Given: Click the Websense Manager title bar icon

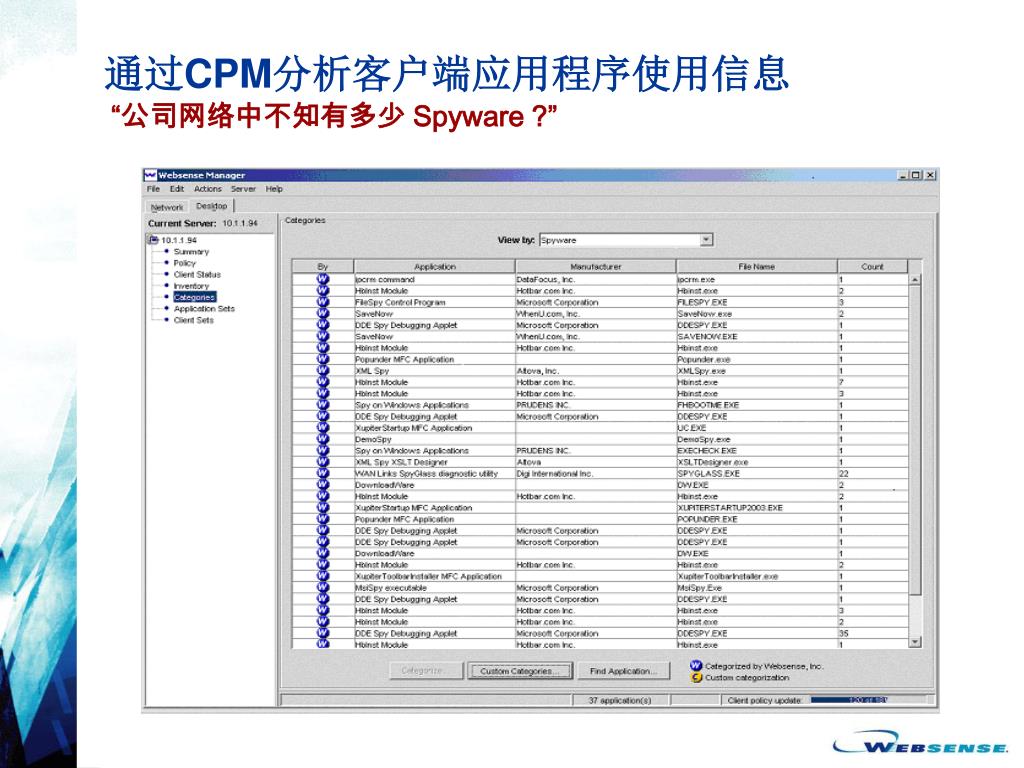Looking at the screenshot, I should click(151, 175).
